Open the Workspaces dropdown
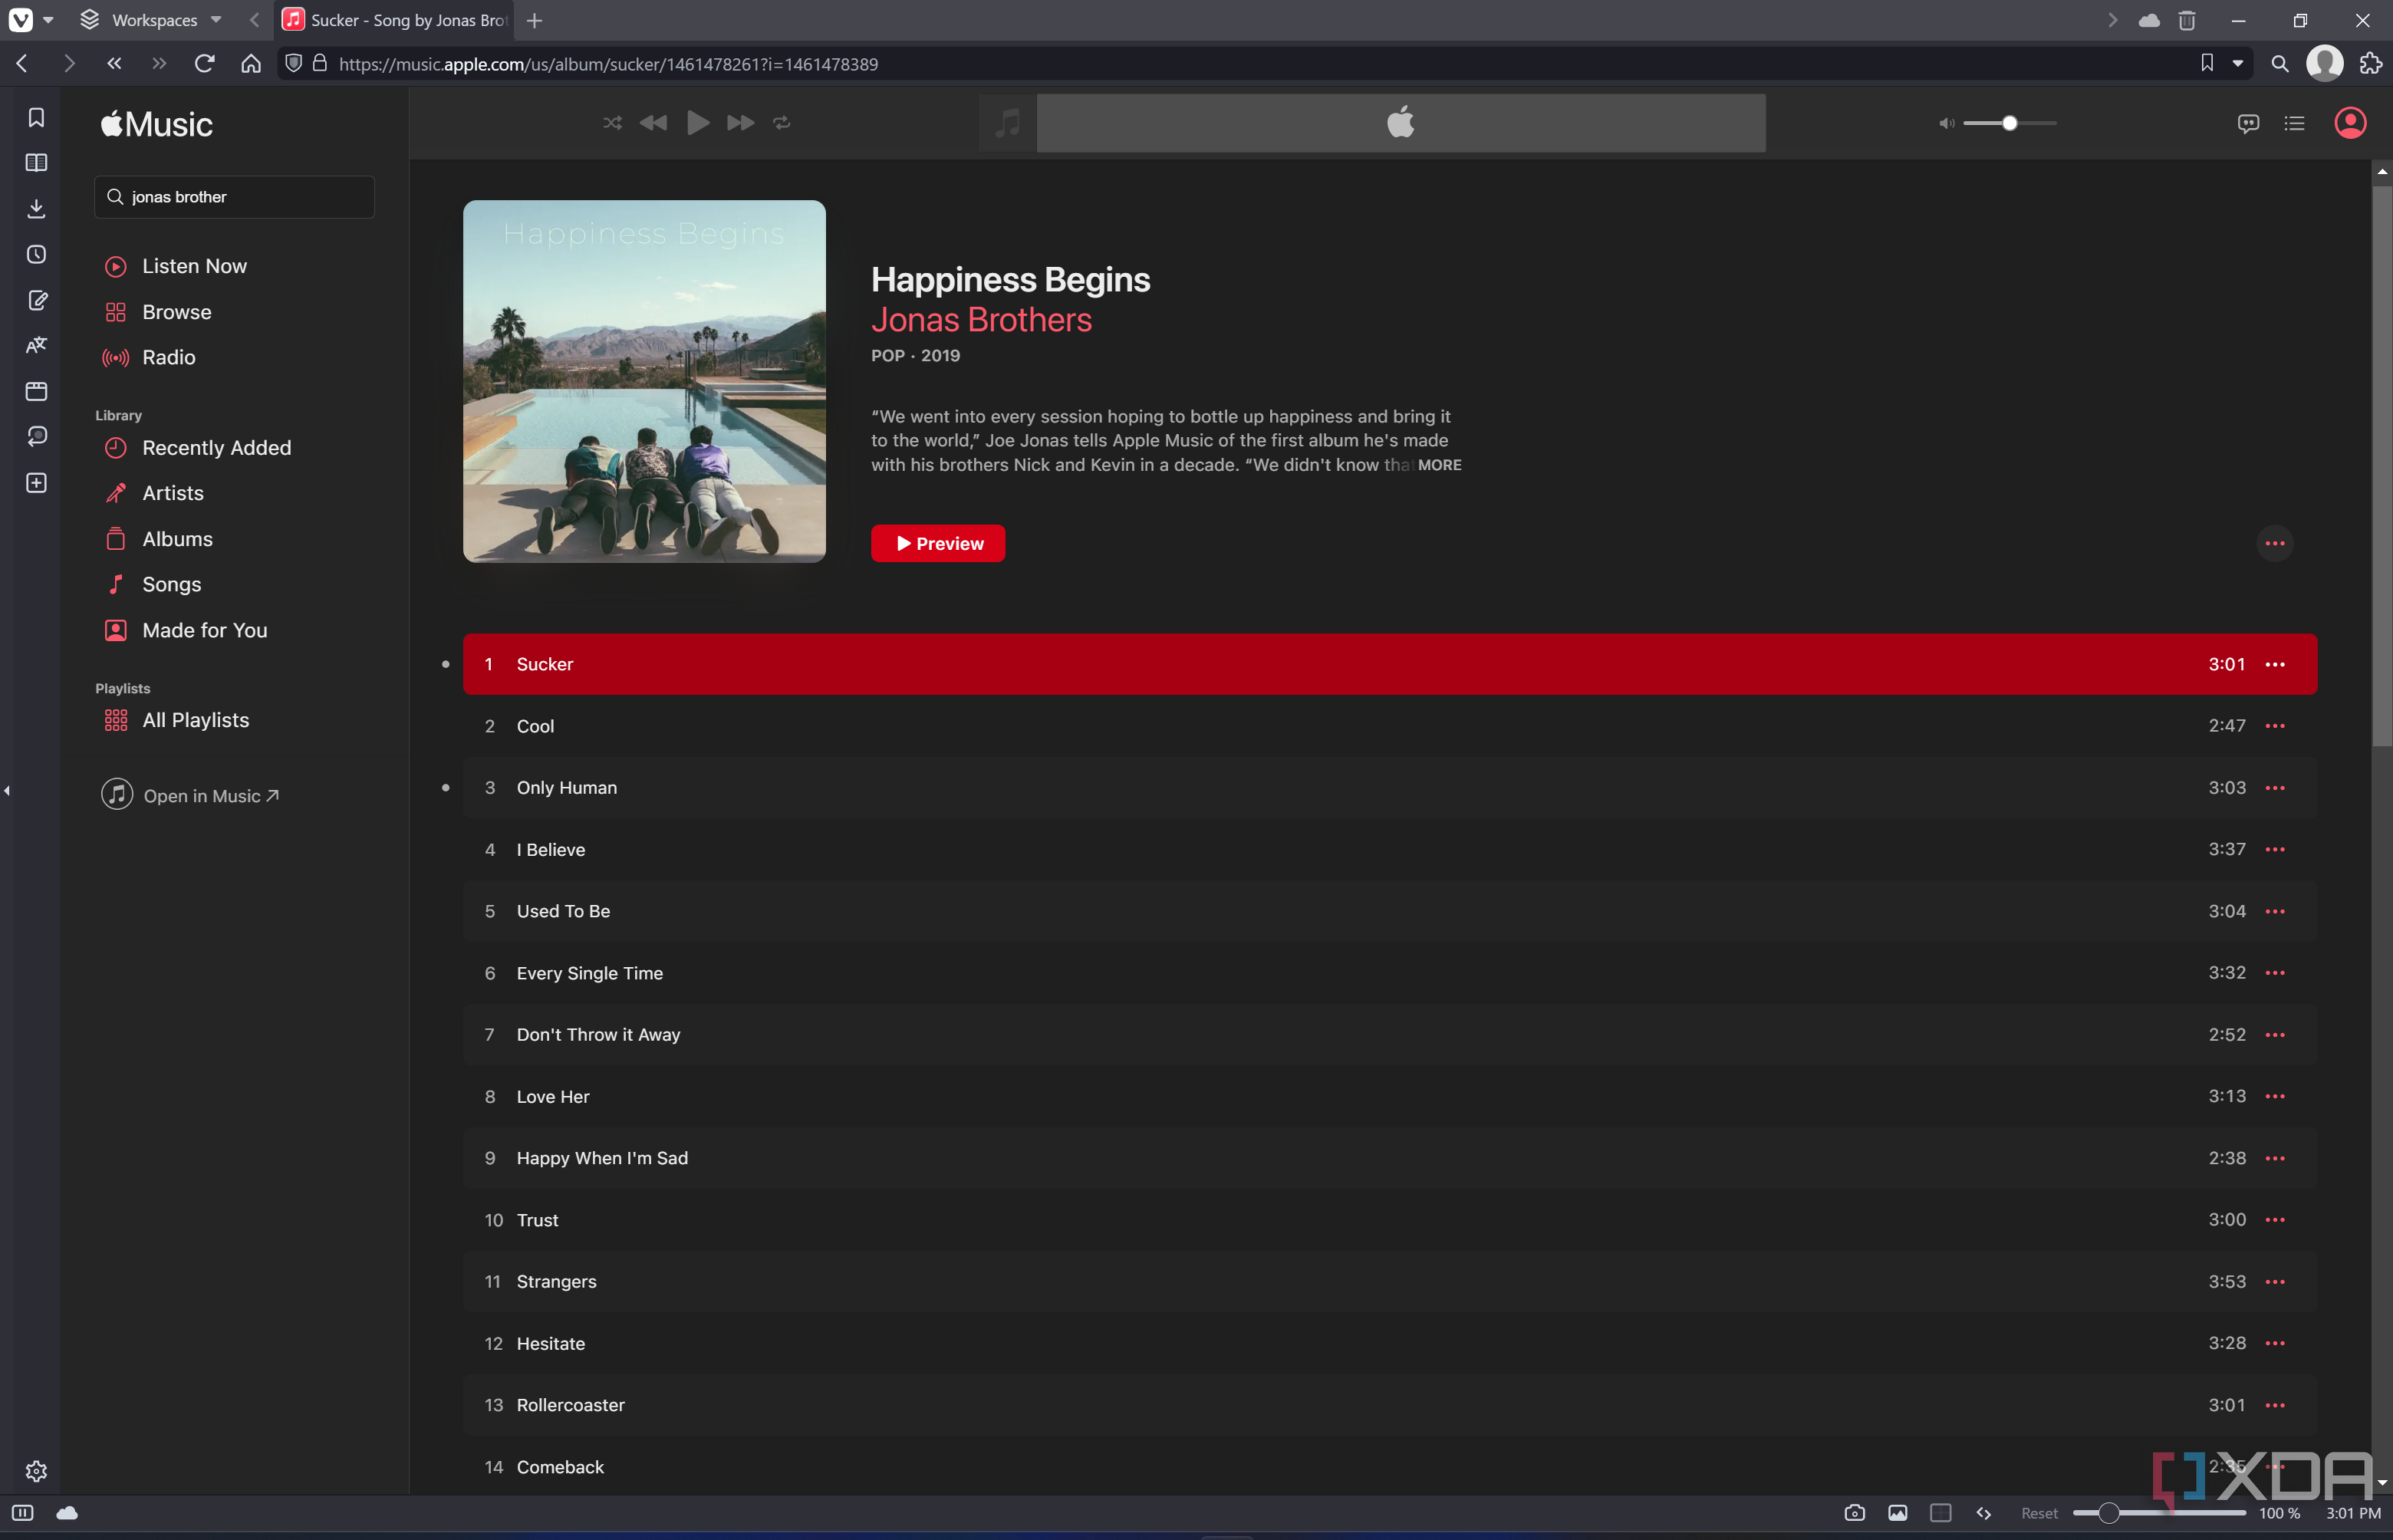The width and height of the screenshot is (2393, 1540). coord(151,20)
